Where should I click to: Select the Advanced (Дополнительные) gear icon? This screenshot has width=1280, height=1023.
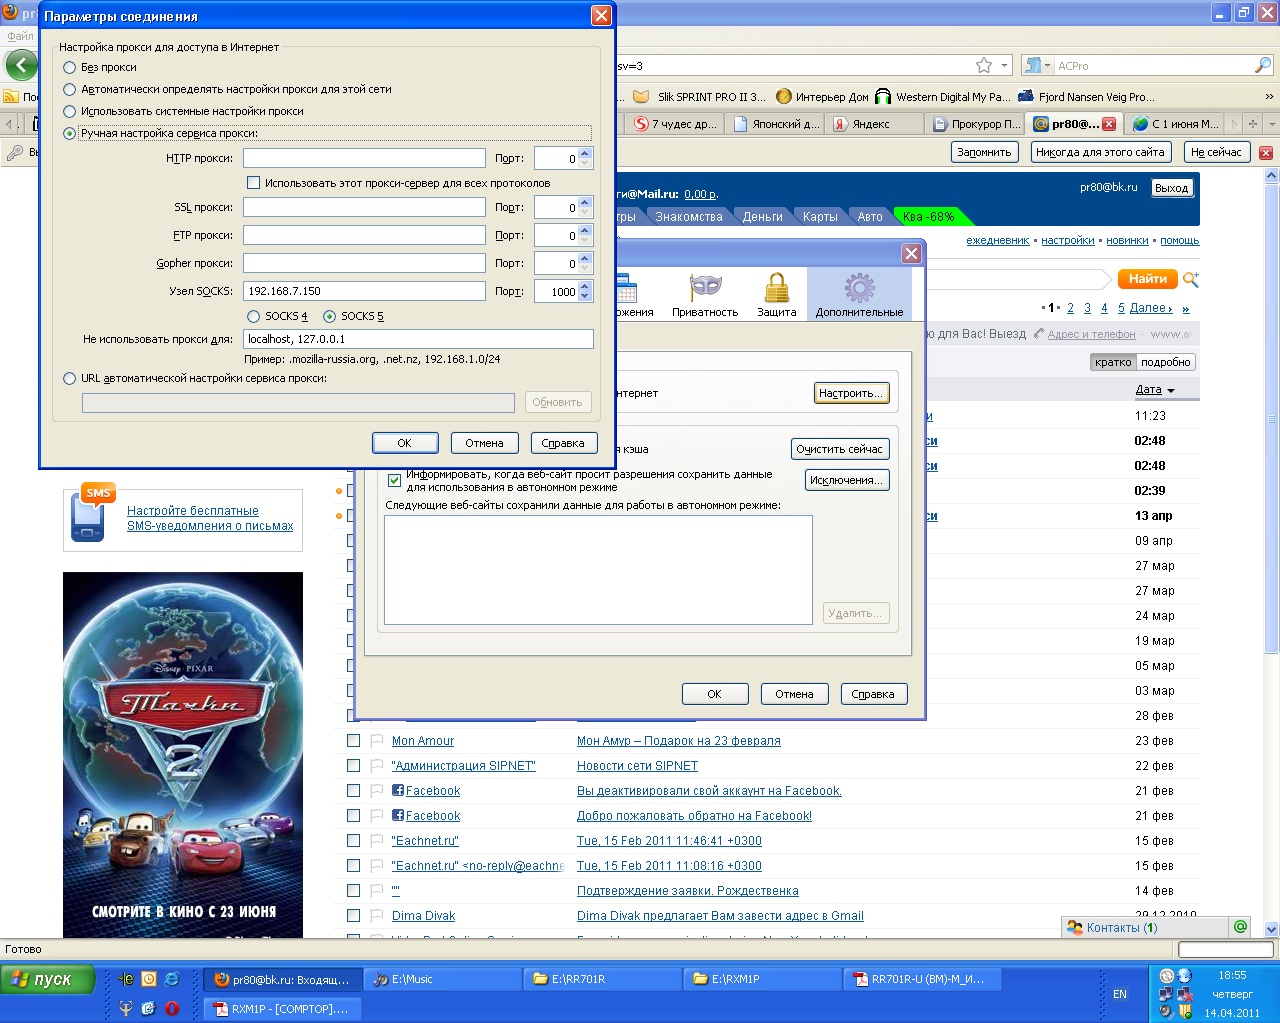[859, 294]
